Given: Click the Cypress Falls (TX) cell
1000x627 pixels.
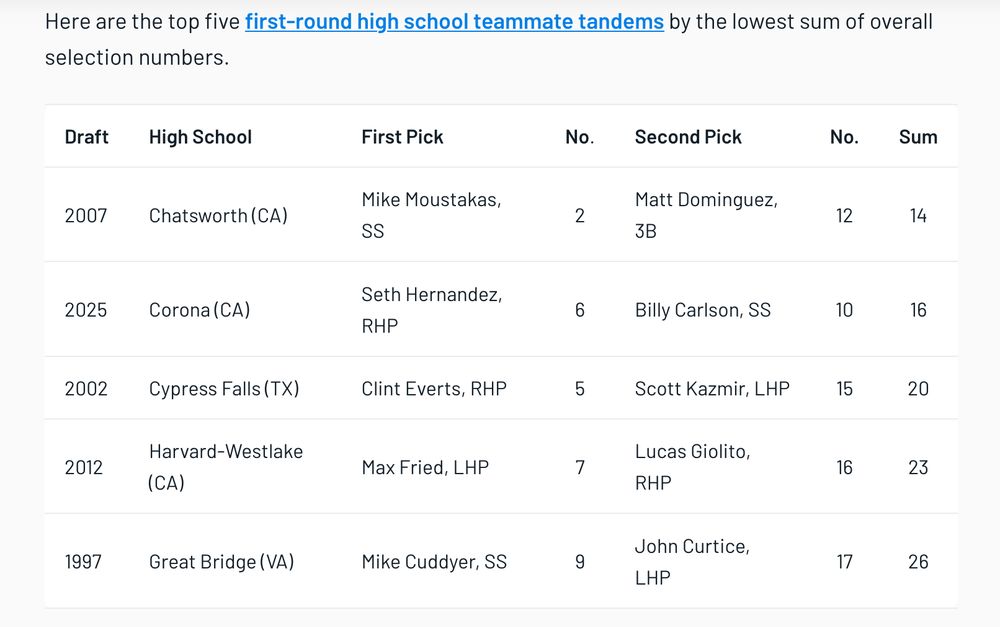Looking at the screenshot, I should coord(224,388).
